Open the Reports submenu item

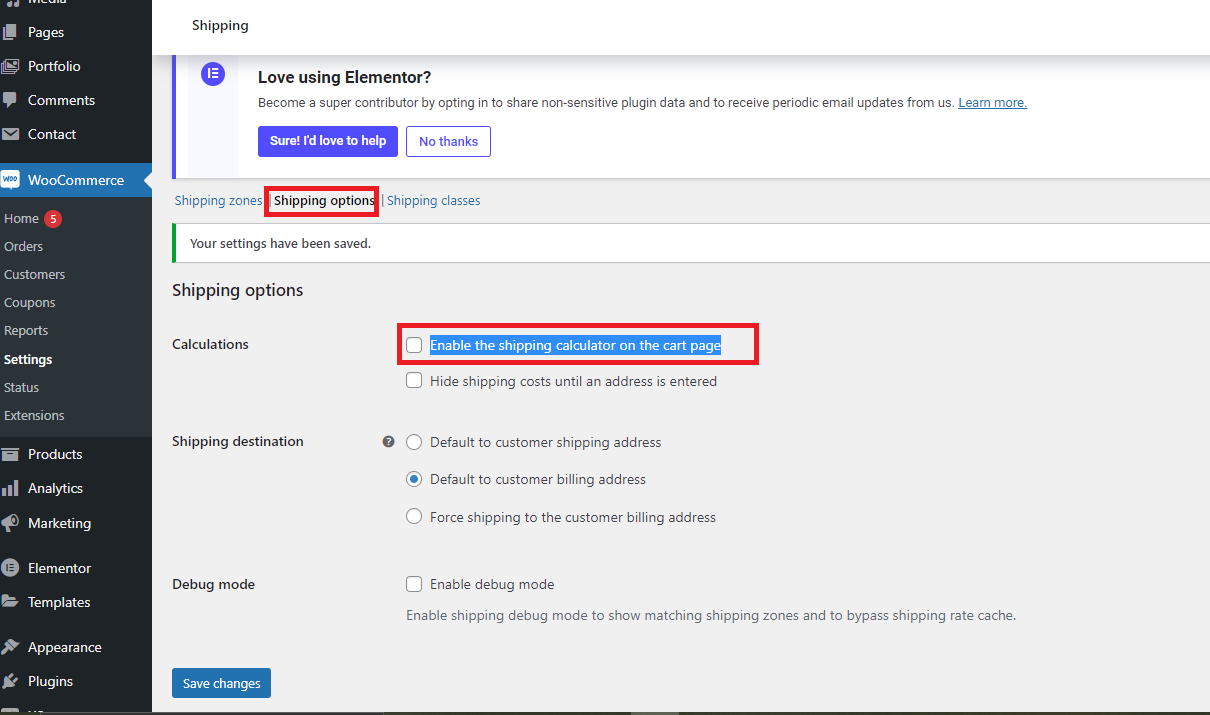[26, 330]
